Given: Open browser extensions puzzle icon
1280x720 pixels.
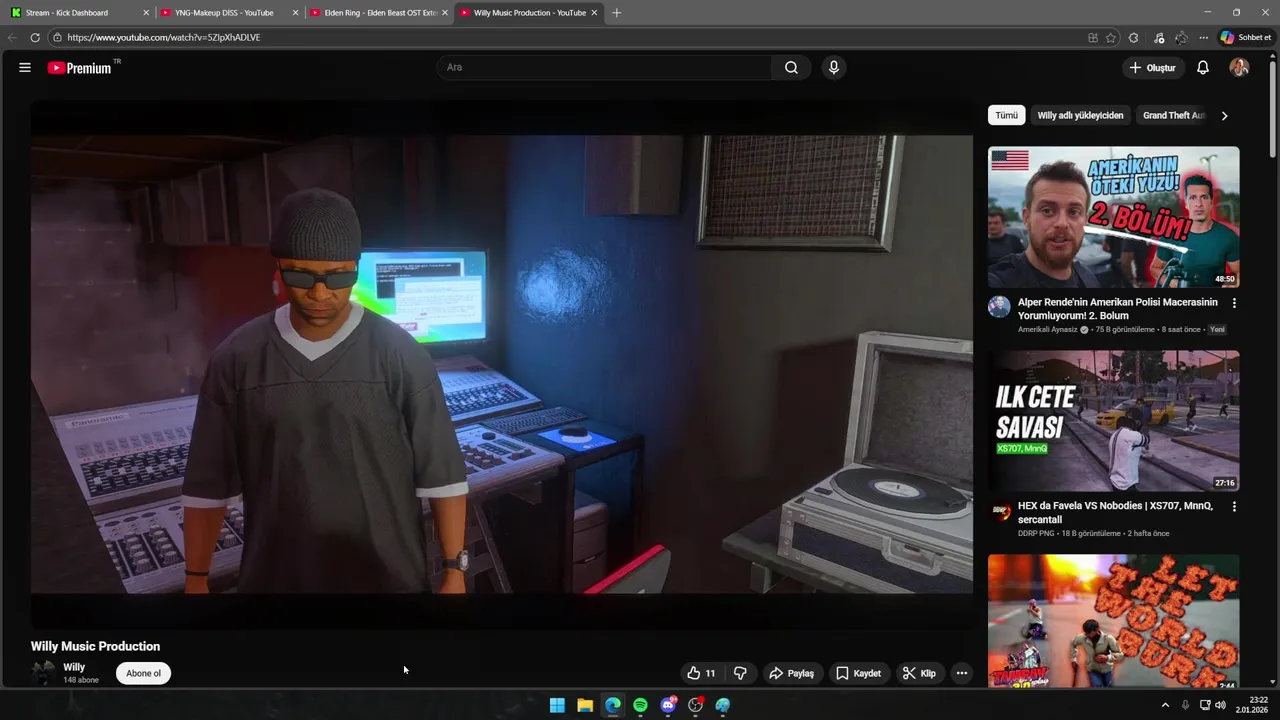Looking at the screenshot, I should [1133, 37].
